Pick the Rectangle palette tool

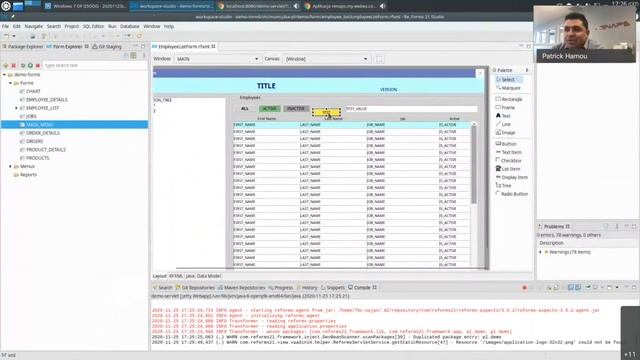point(509,99)
